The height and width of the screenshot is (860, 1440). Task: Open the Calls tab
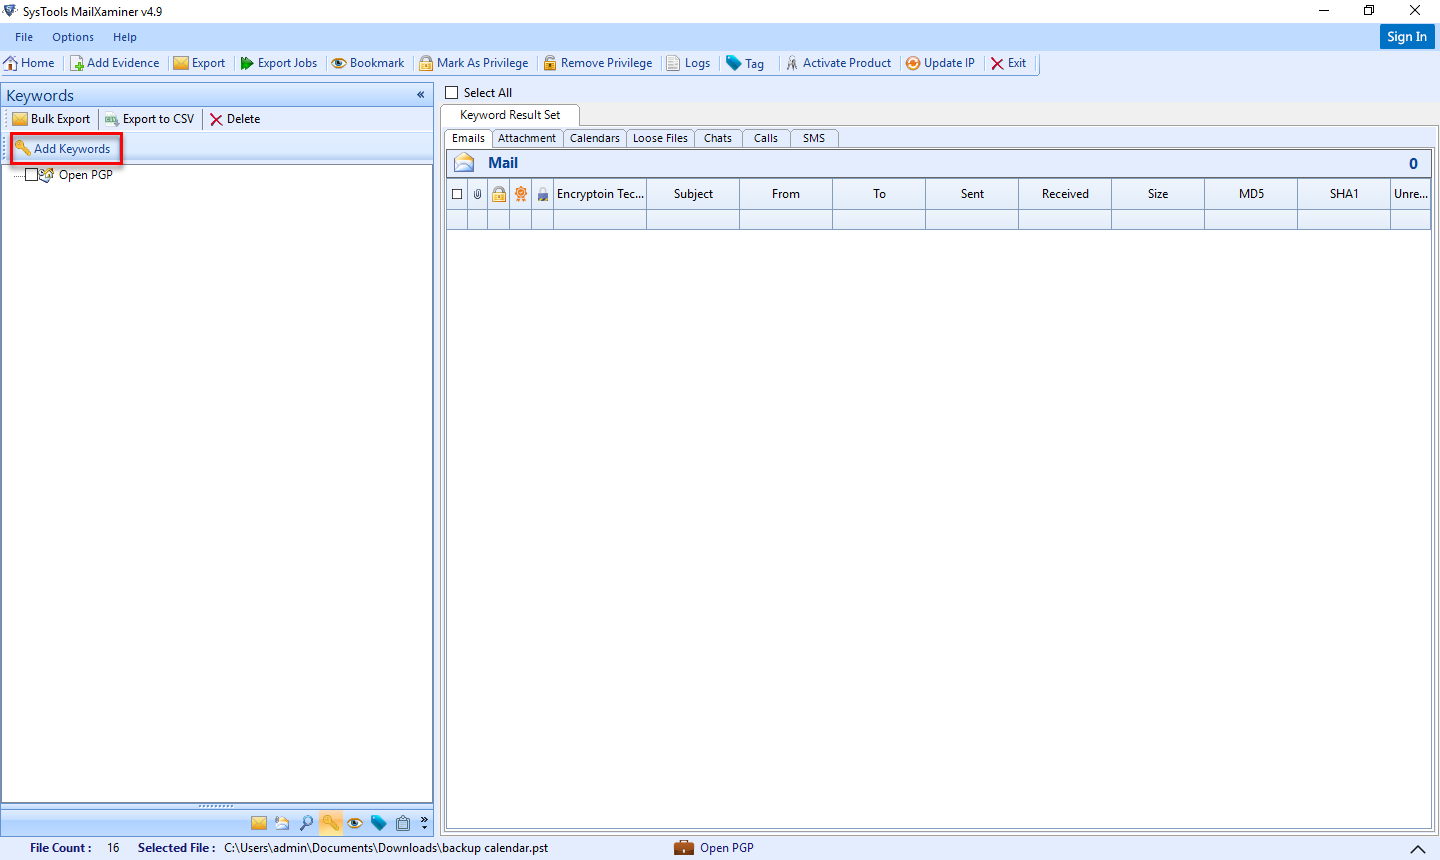[x=766, y=138]
